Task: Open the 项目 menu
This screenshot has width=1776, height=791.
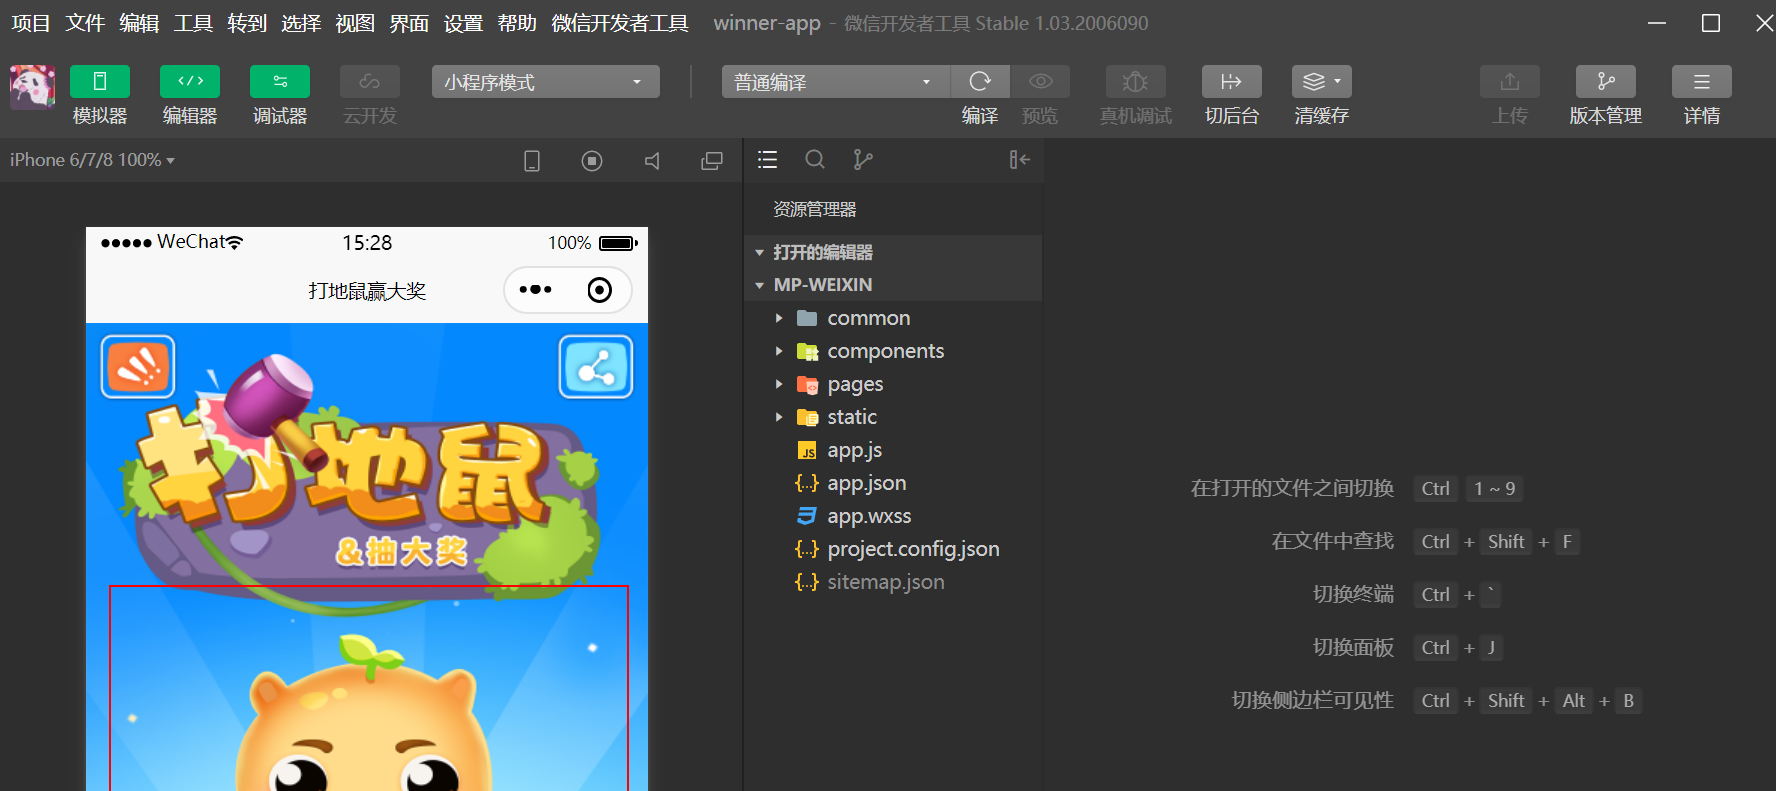Action: [31, 23]
